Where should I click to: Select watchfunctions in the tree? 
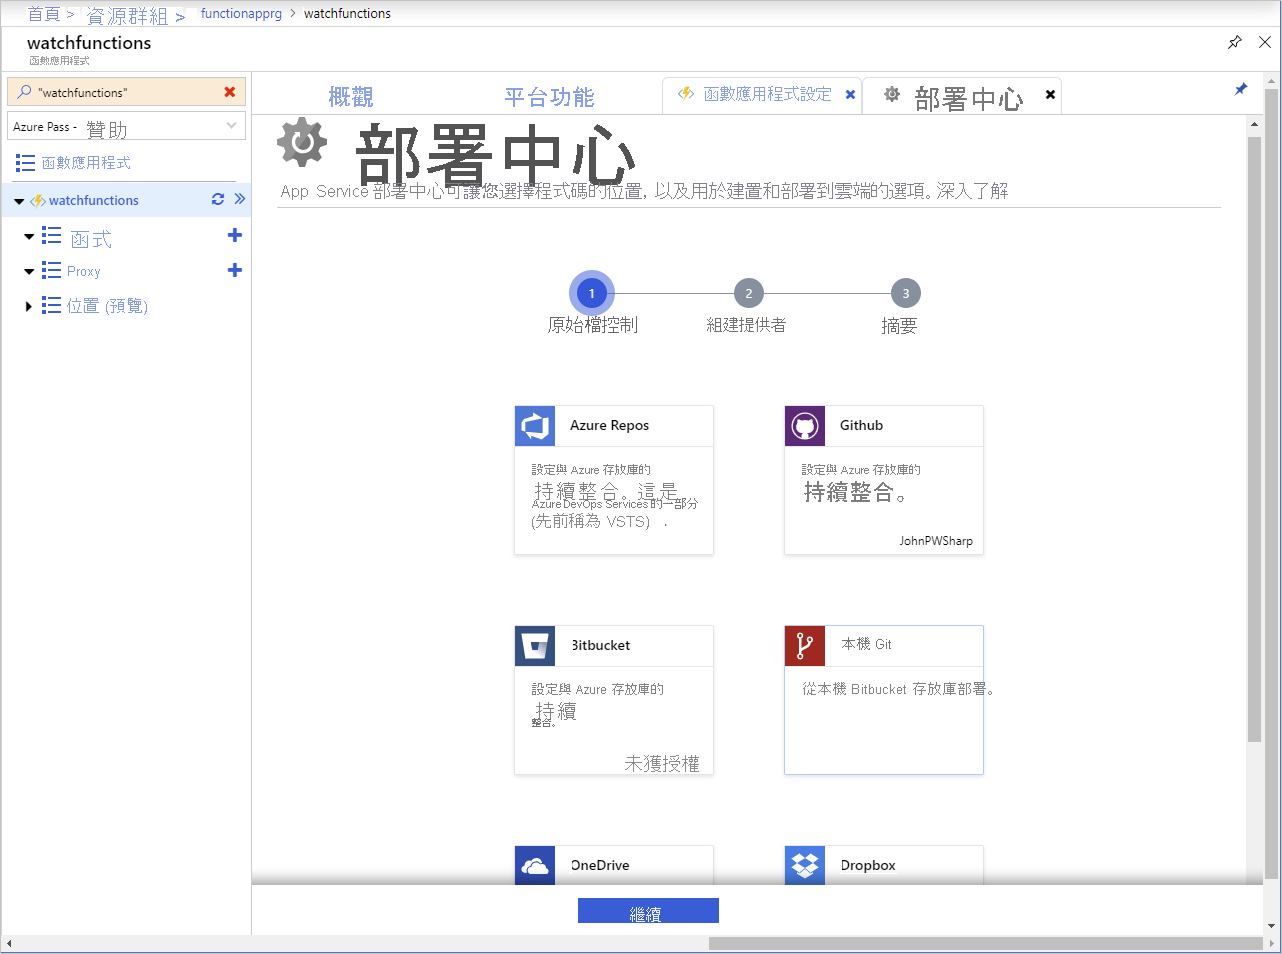tap(94, 200)
